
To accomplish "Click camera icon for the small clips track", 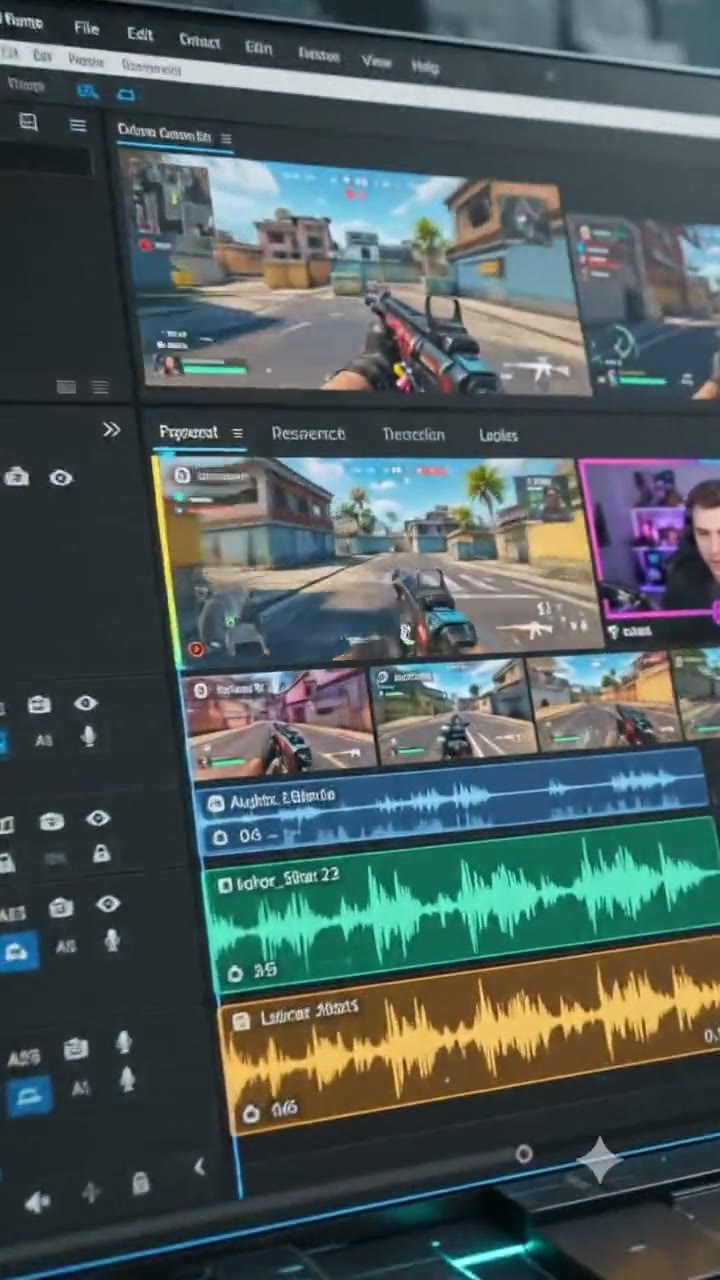I will pos(39,705).
